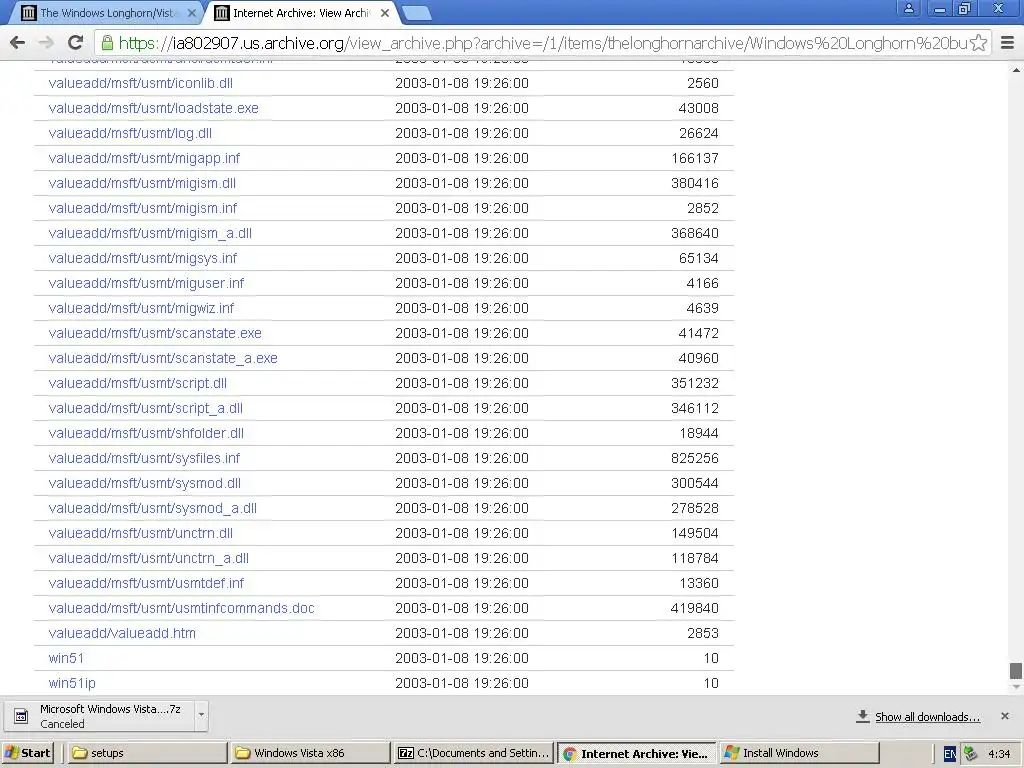
Task: Switch to Install Windows taskbar window
Action: pos(800,753)
